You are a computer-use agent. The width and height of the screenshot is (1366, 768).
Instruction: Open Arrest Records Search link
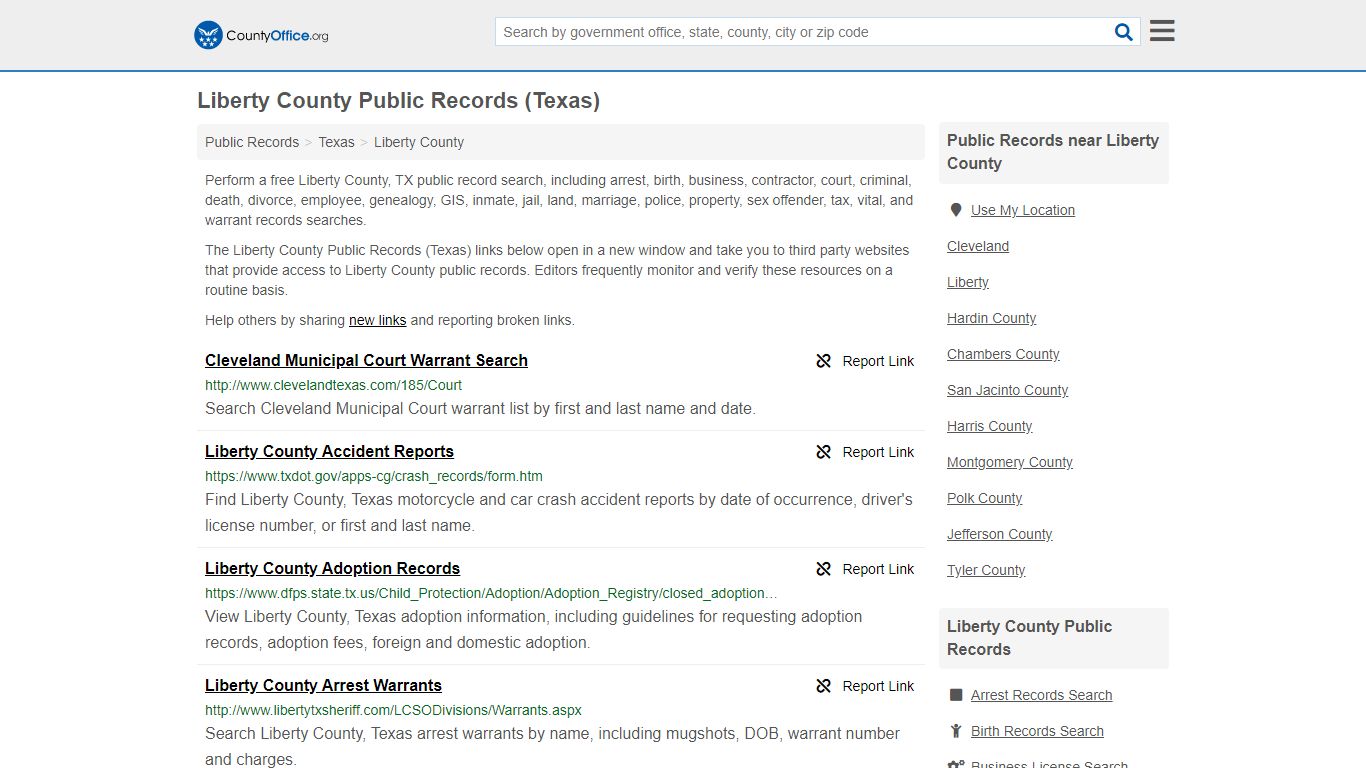pos(1042,695)
